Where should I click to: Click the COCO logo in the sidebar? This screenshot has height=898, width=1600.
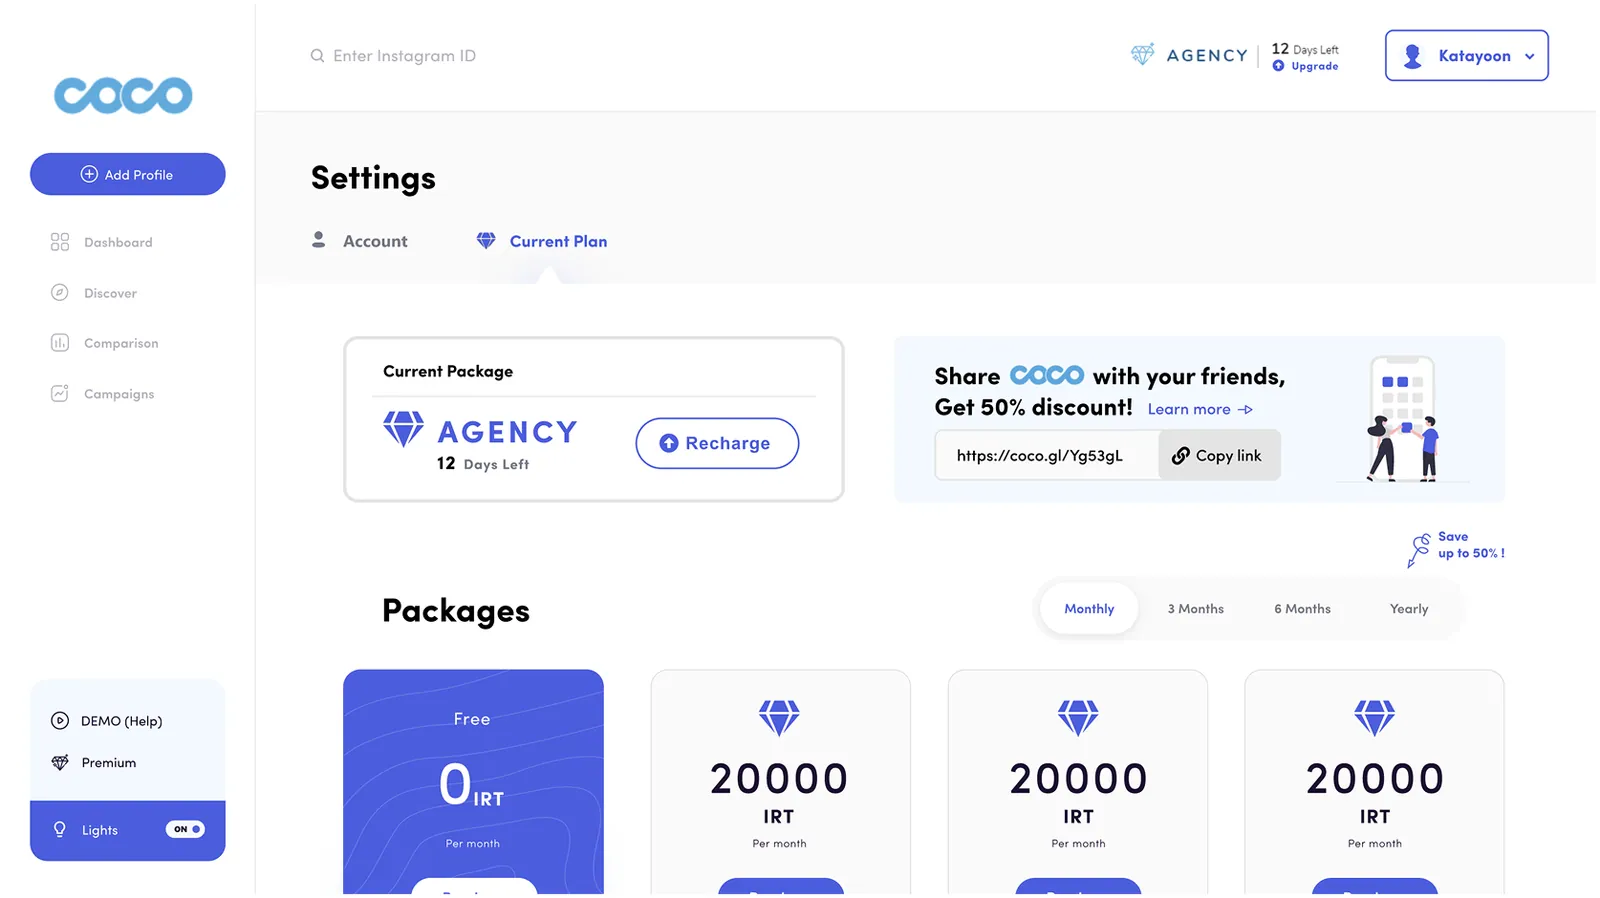[123, 96]
